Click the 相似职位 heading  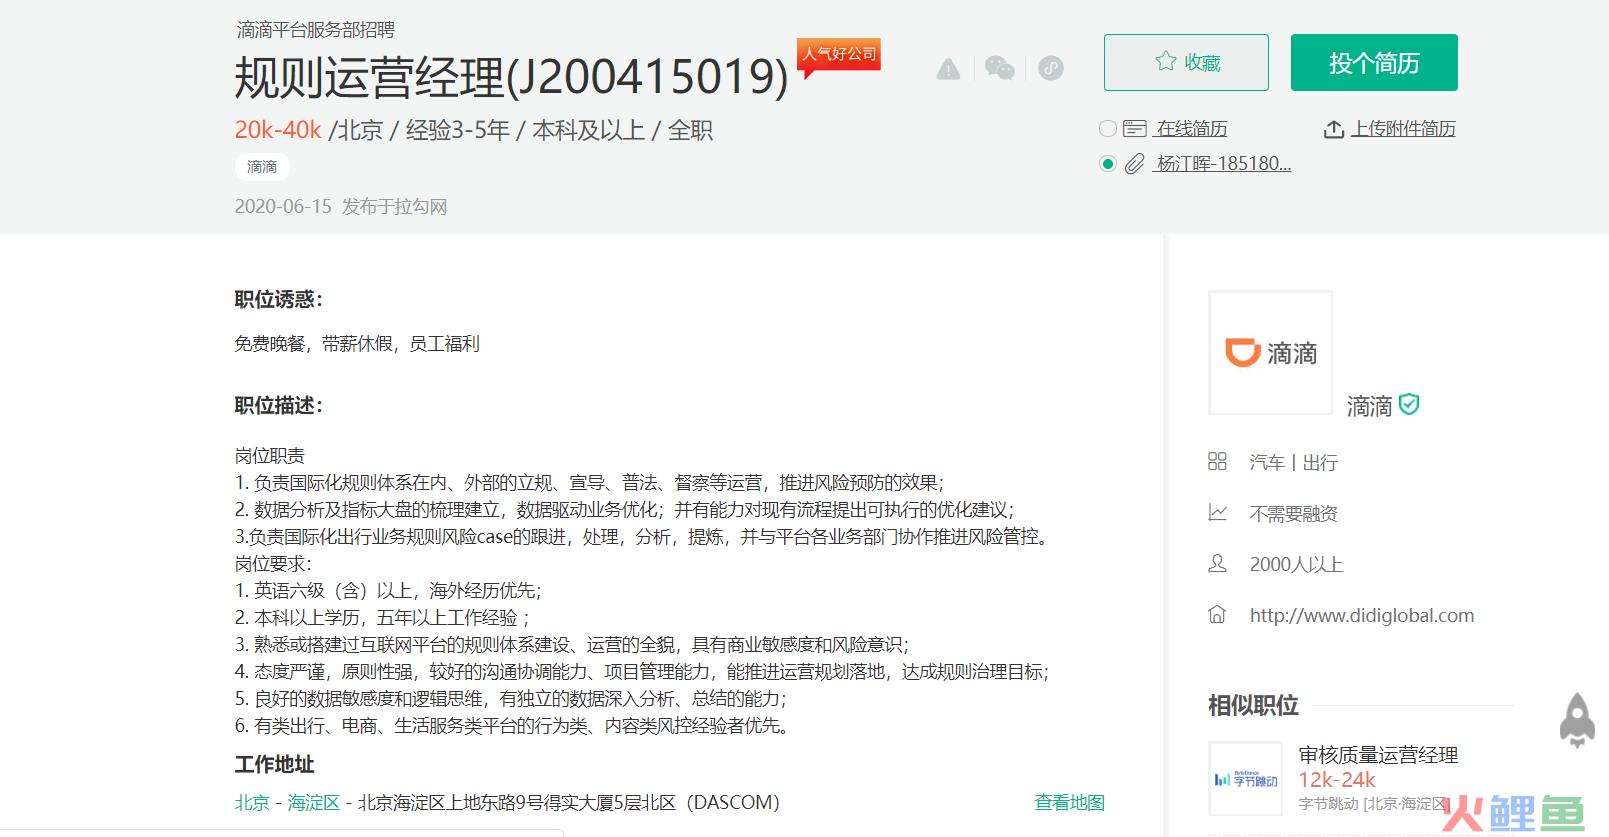point(1253,705)
